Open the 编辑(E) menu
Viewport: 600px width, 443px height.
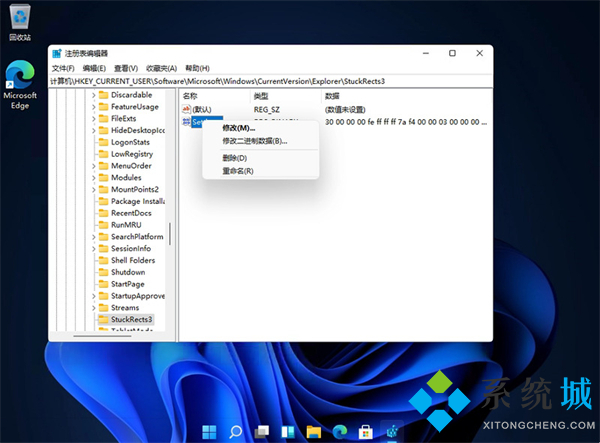tap(94, 68)
